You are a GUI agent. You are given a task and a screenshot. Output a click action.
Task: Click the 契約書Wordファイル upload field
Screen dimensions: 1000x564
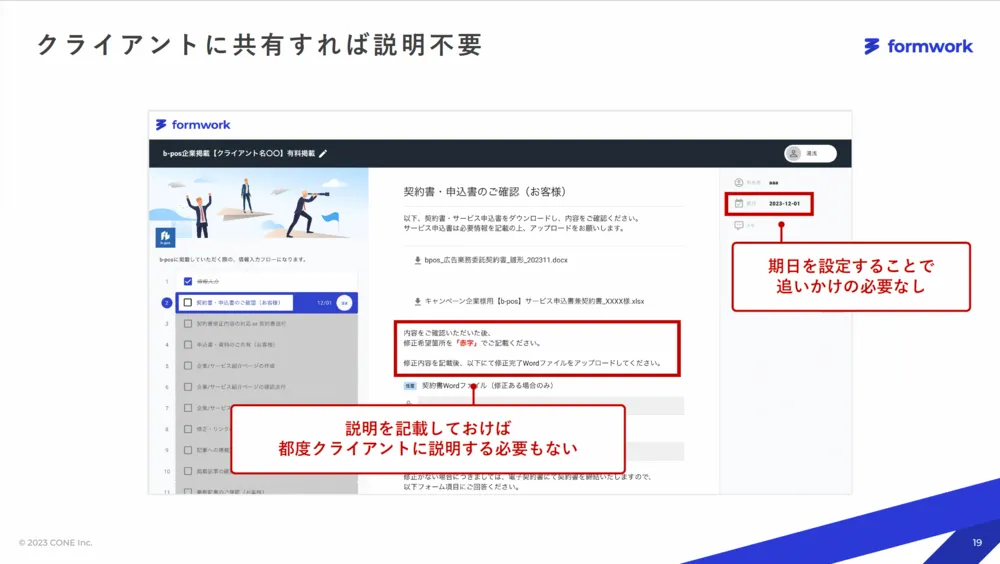(550, 405)
